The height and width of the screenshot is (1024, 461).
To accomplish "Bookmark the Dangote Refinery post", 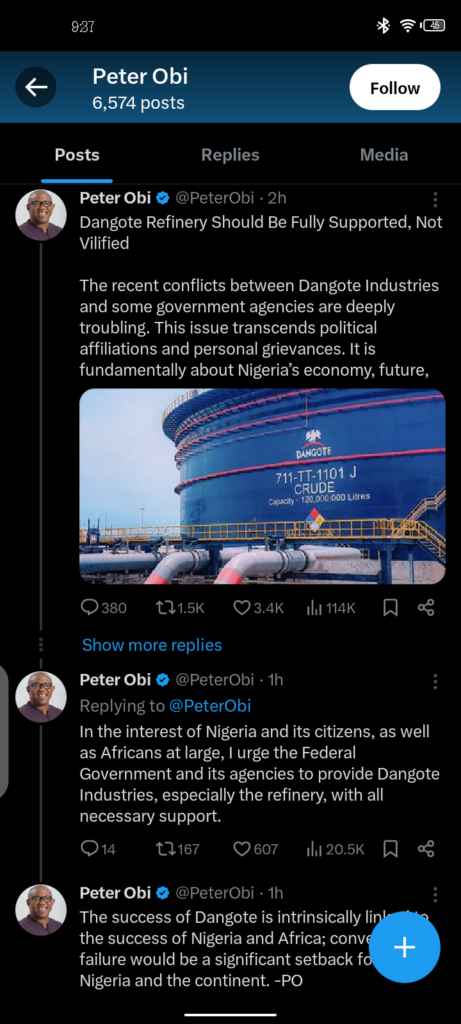I will [x=390, y=609].
